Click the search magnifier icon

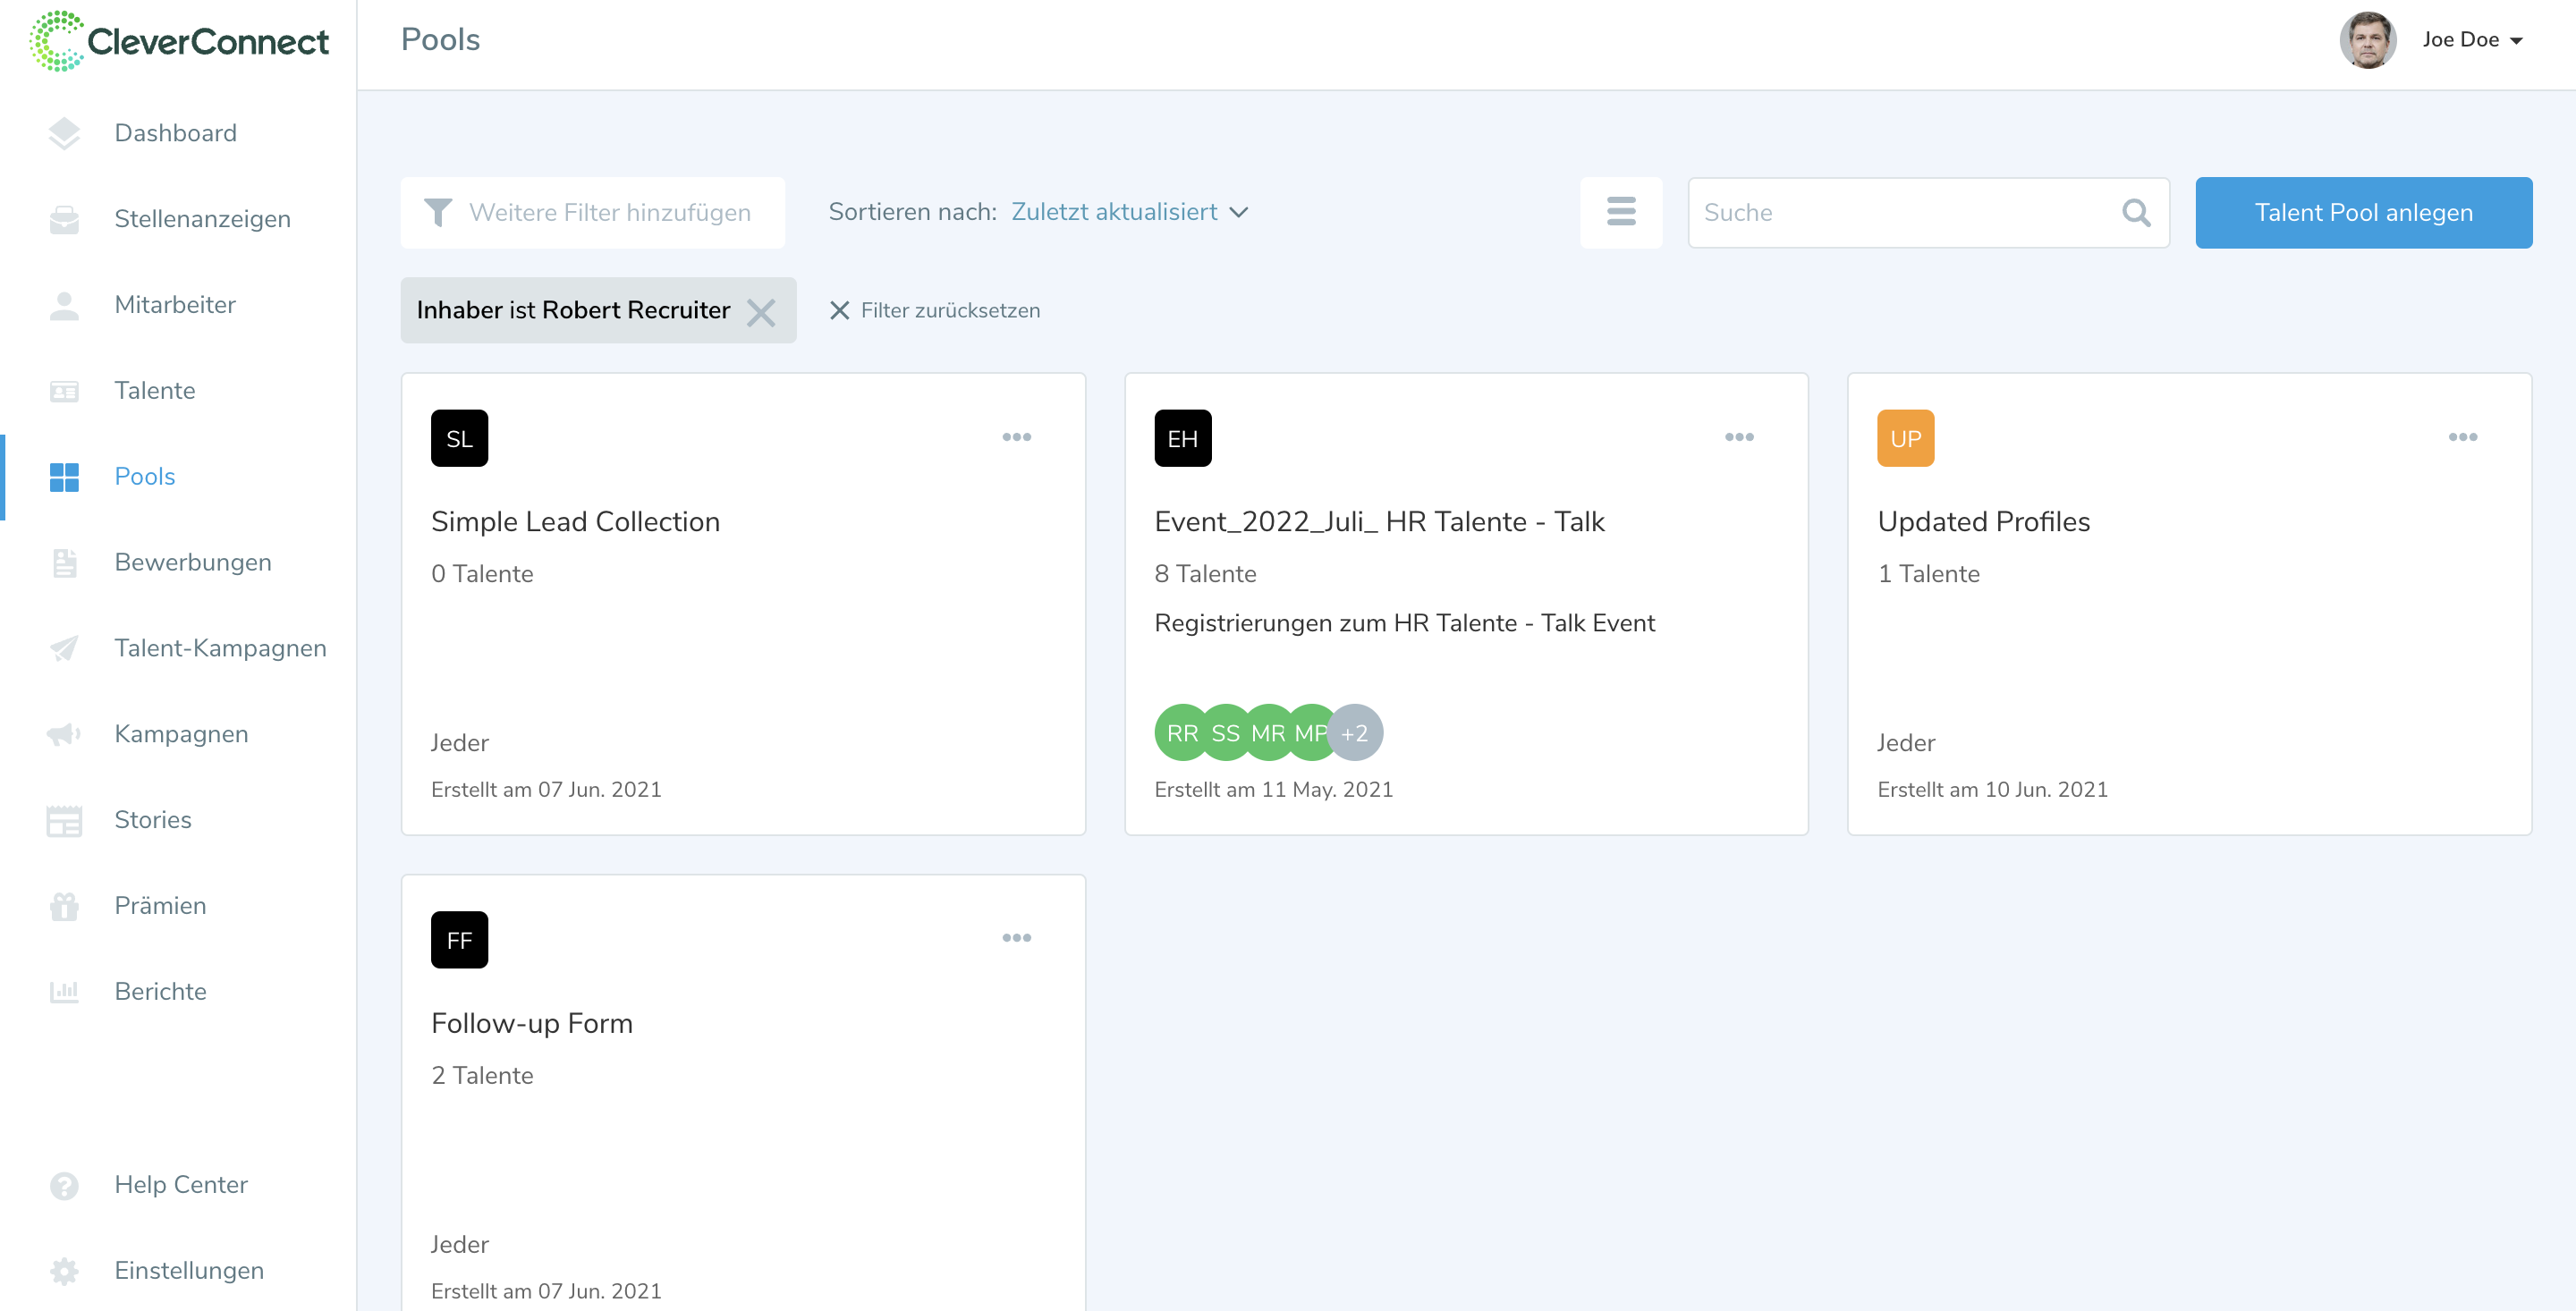tap(2135, 212)
